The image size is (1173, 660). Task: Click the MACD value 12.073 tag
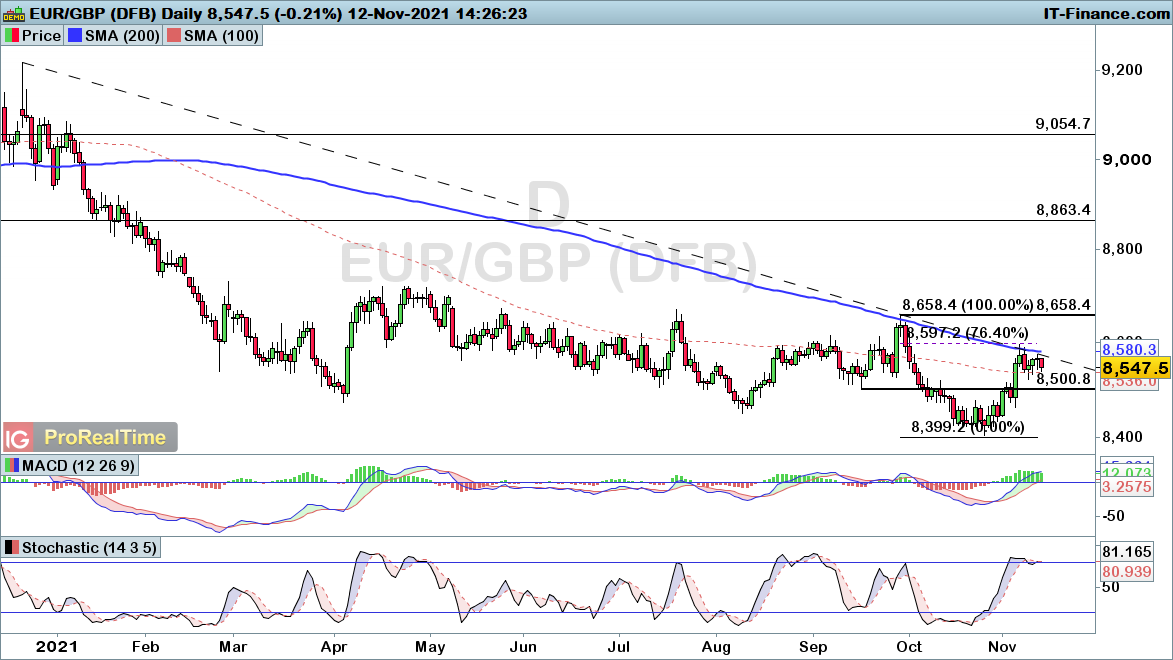1127,473
